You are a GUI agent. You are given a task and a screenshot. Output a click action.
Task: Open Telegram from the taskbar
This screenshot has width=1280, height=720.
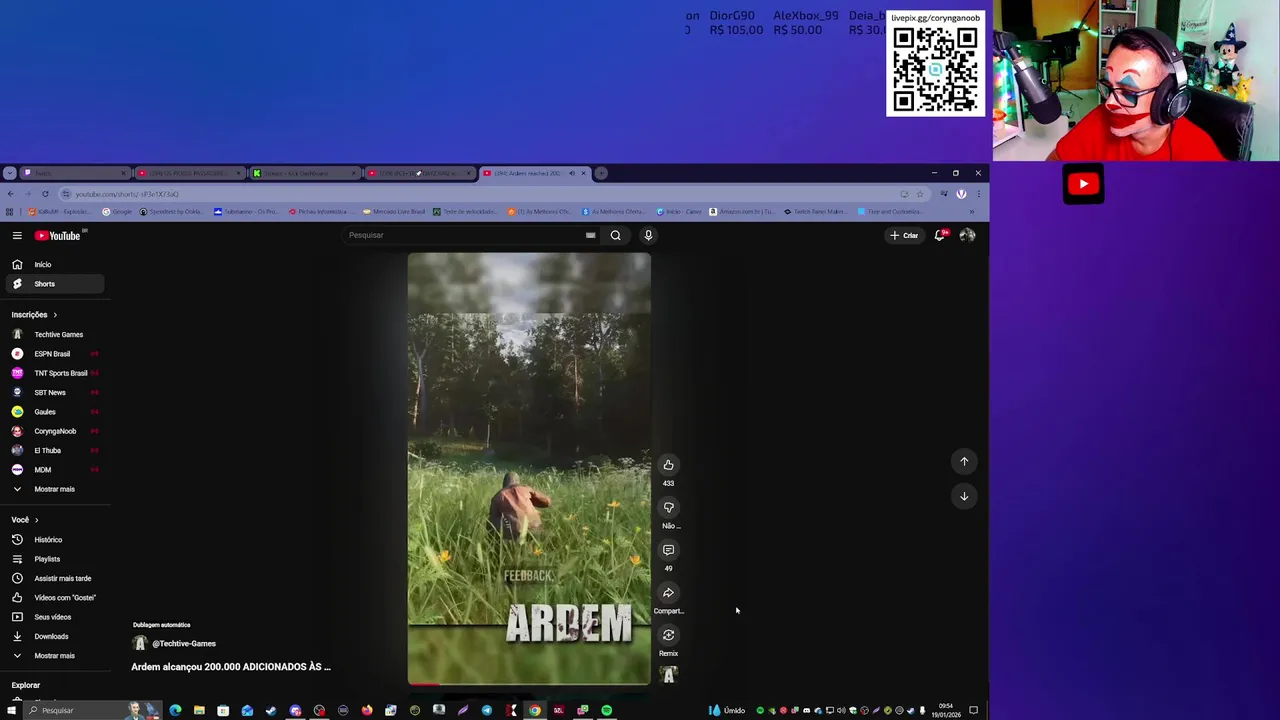click(x=487, y=710)
